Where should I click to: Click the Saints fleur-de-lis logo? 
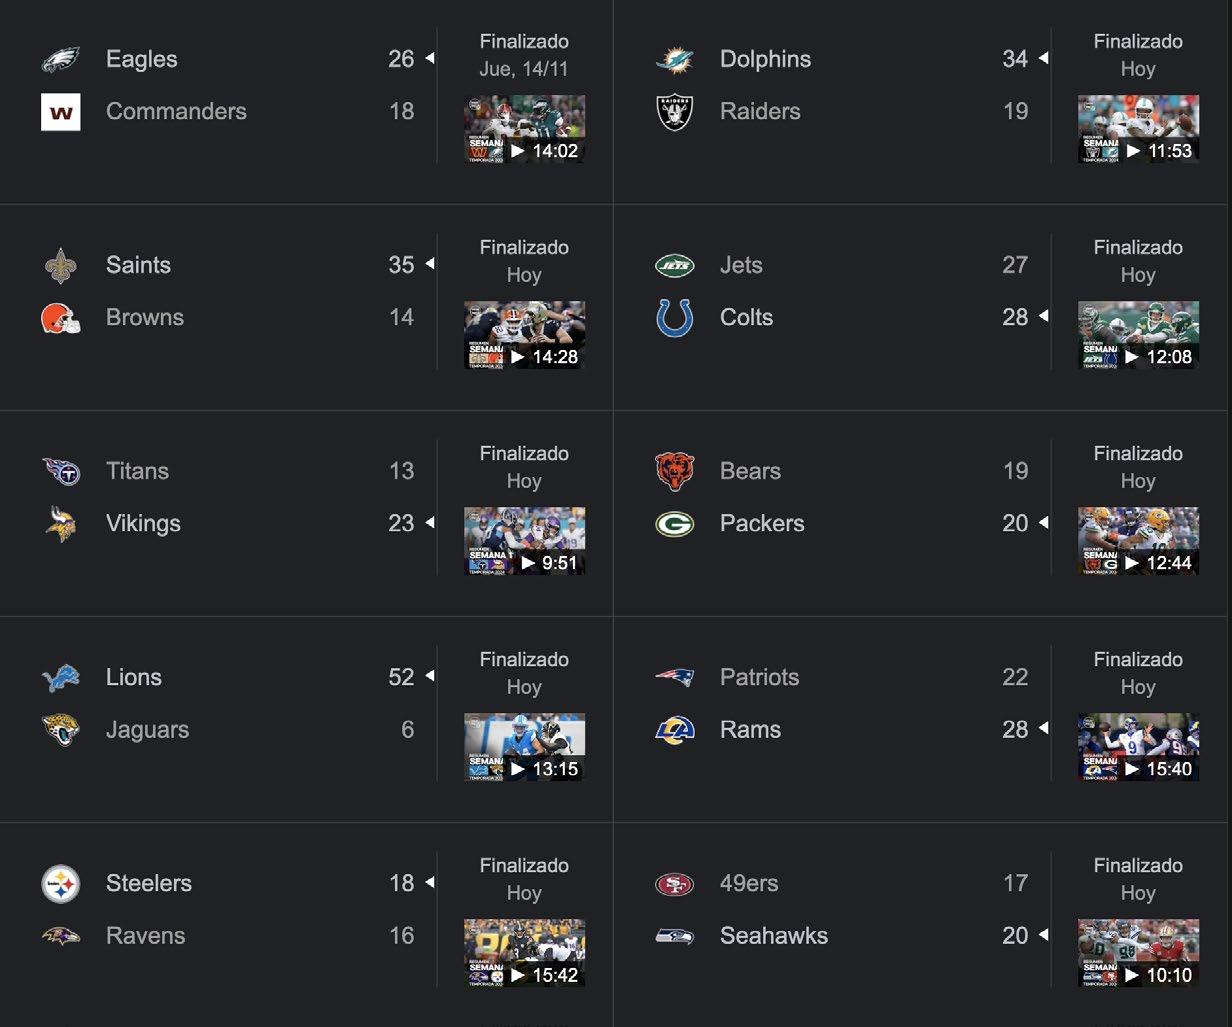coord(60,266)
